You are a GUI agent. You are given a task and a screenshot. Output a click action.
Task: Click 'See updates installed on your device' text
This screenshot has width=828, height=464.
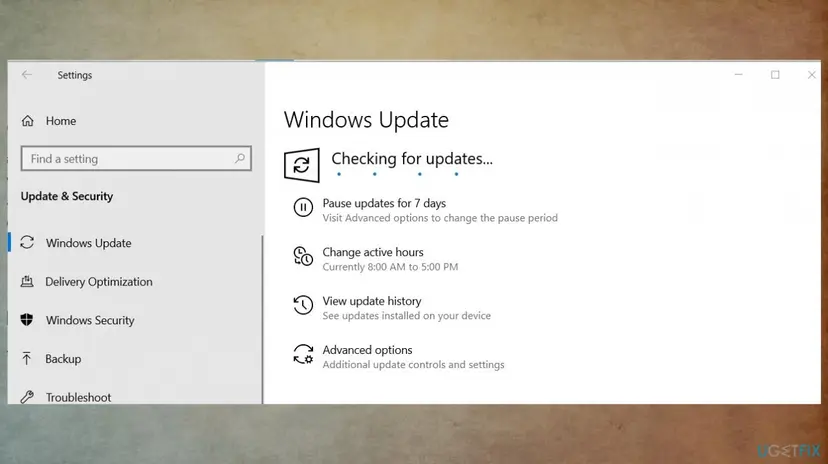pyautogui.click(x=407, y=316)
